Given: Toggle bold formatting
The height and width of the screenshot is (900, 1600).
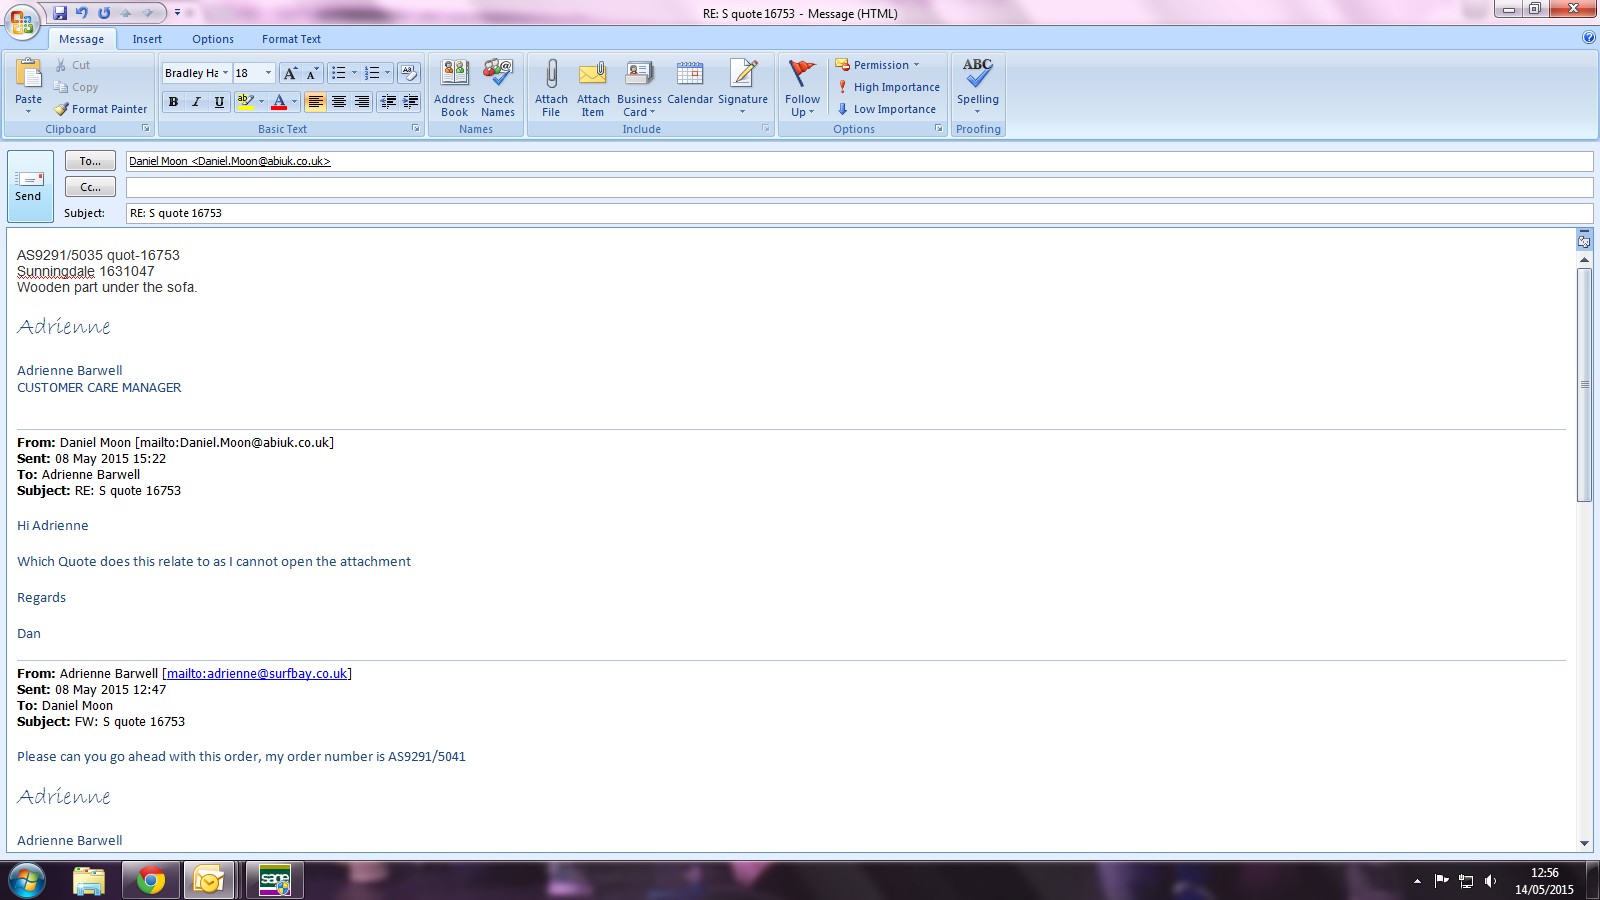Looking at the screenshot, I should pyautogui.click(x=174, y=102).
